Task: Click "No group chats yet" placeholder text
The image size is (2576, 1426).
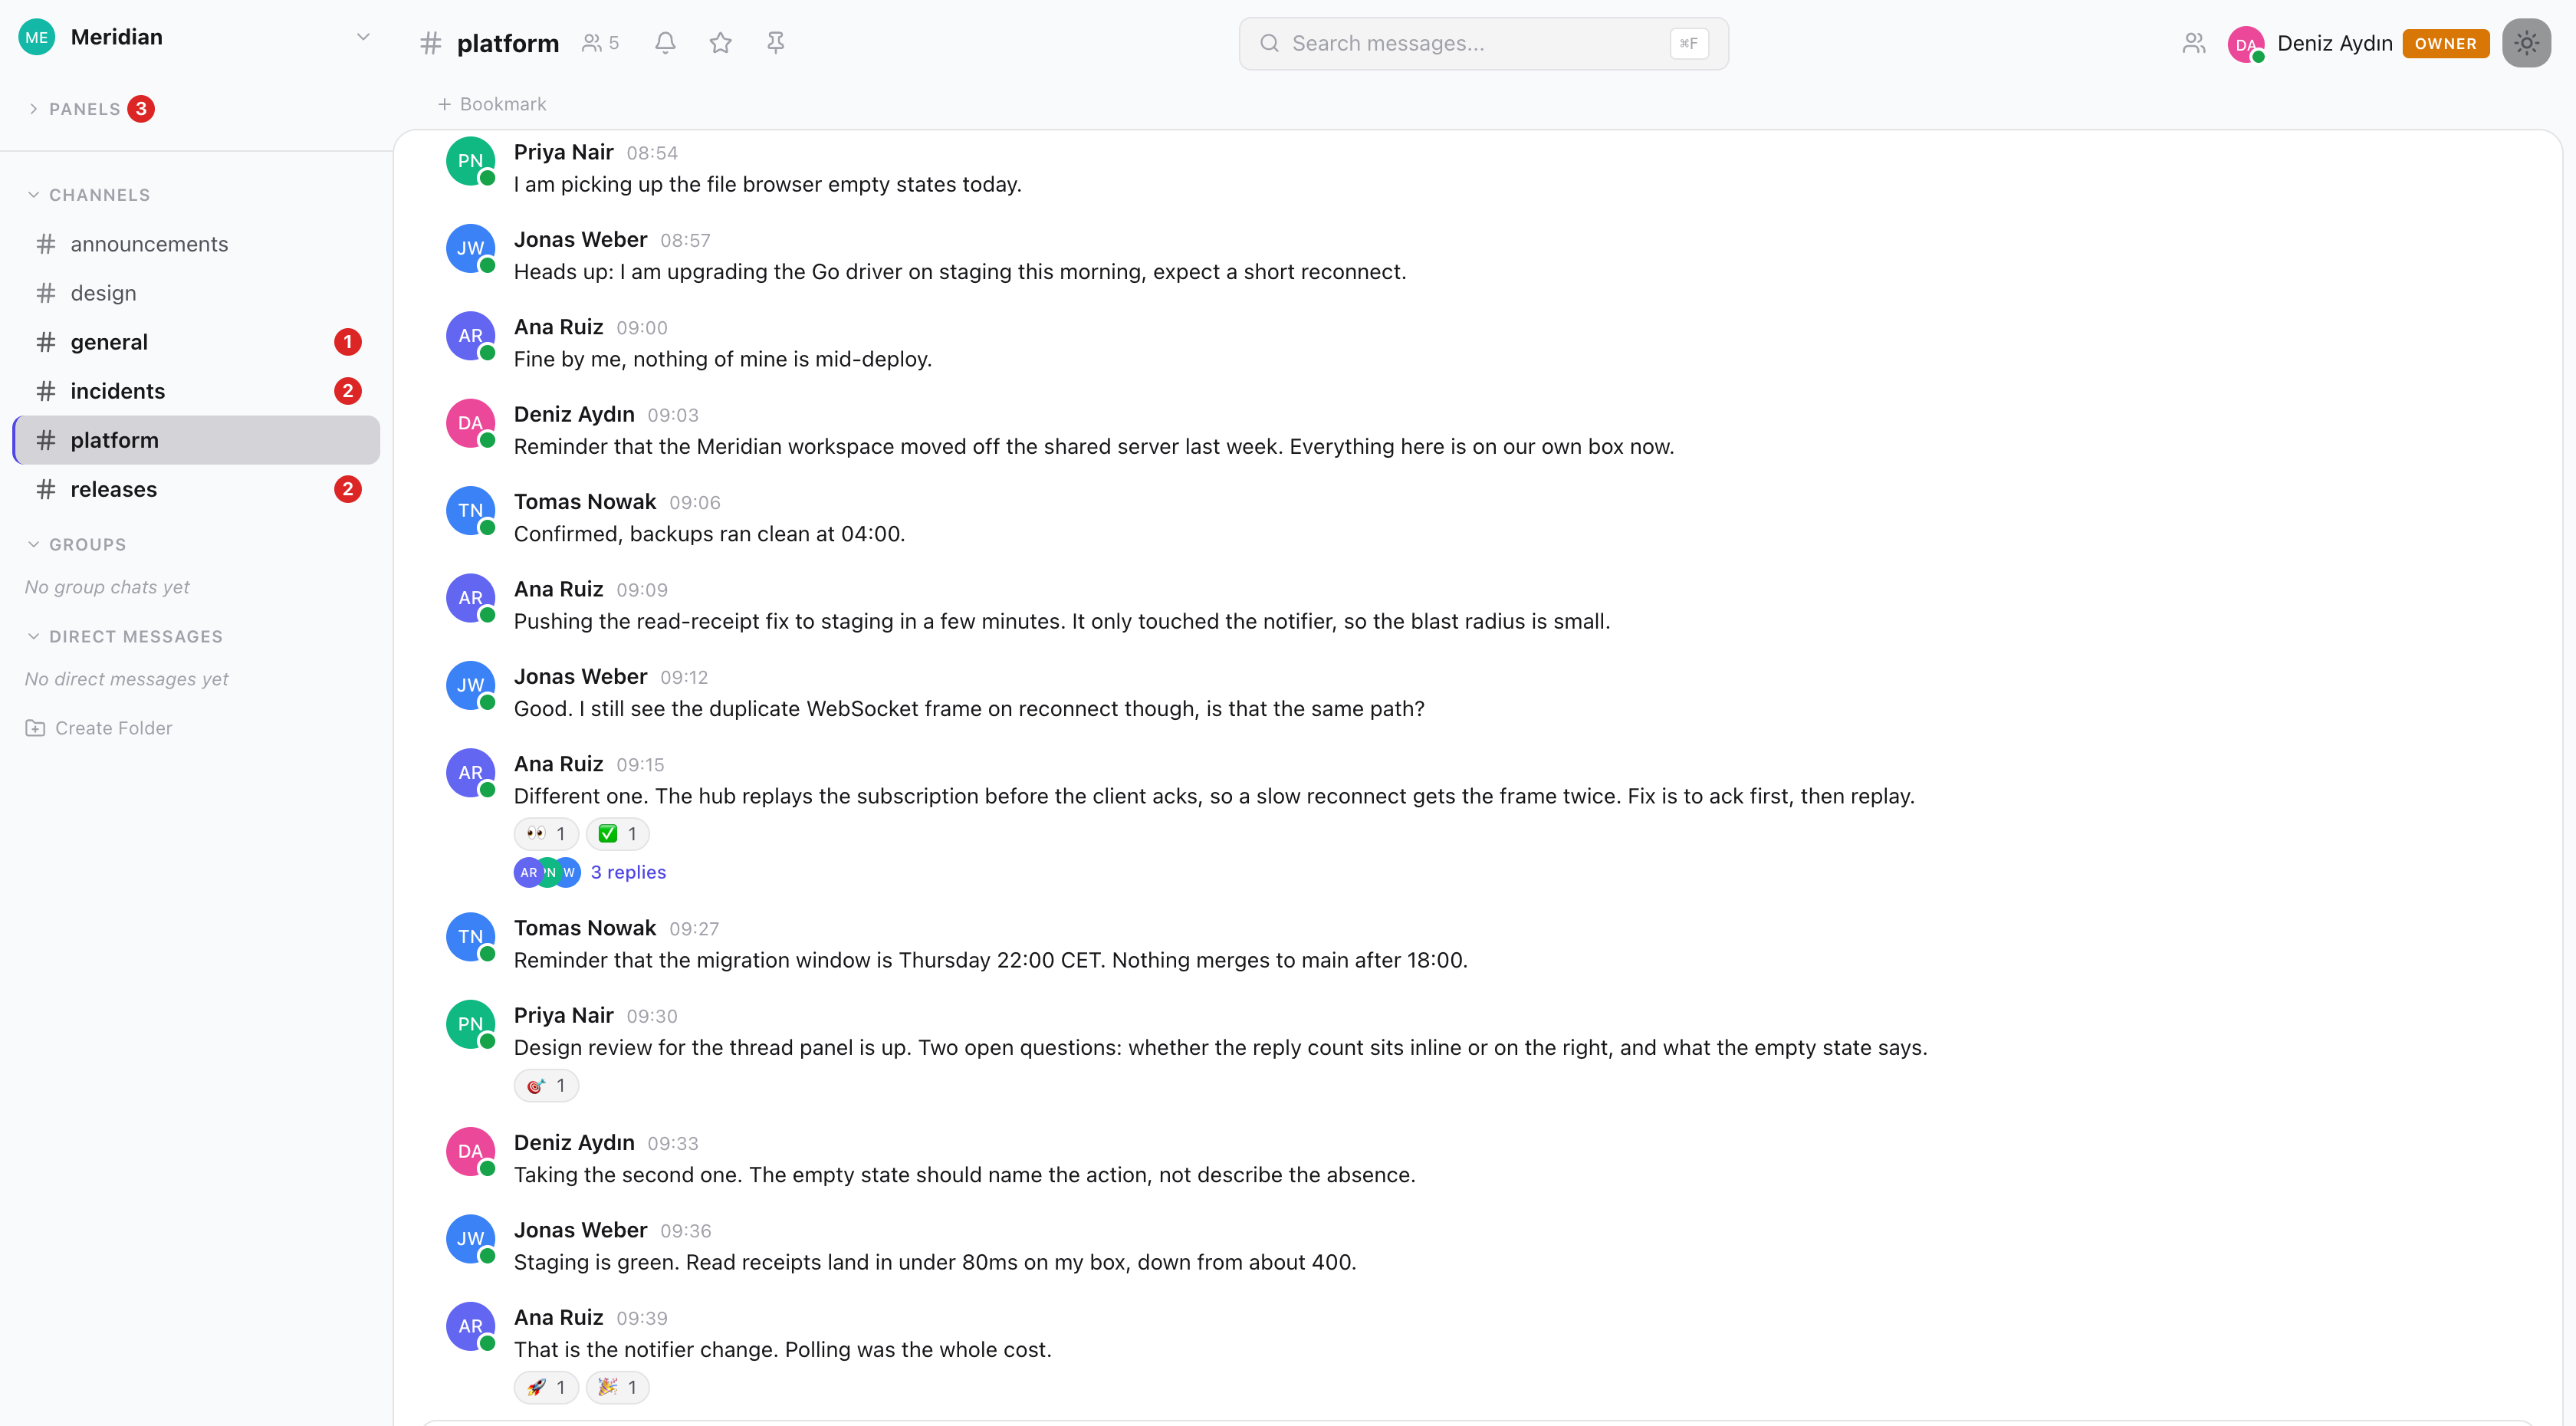Action: click(x=107, y=587)
